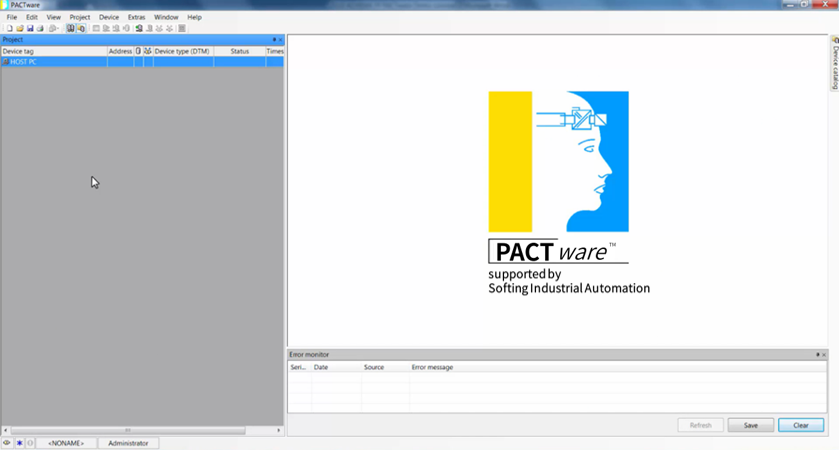Open the Edit menu
Viewport: 839px width, 450px height.
click(32, 17)
